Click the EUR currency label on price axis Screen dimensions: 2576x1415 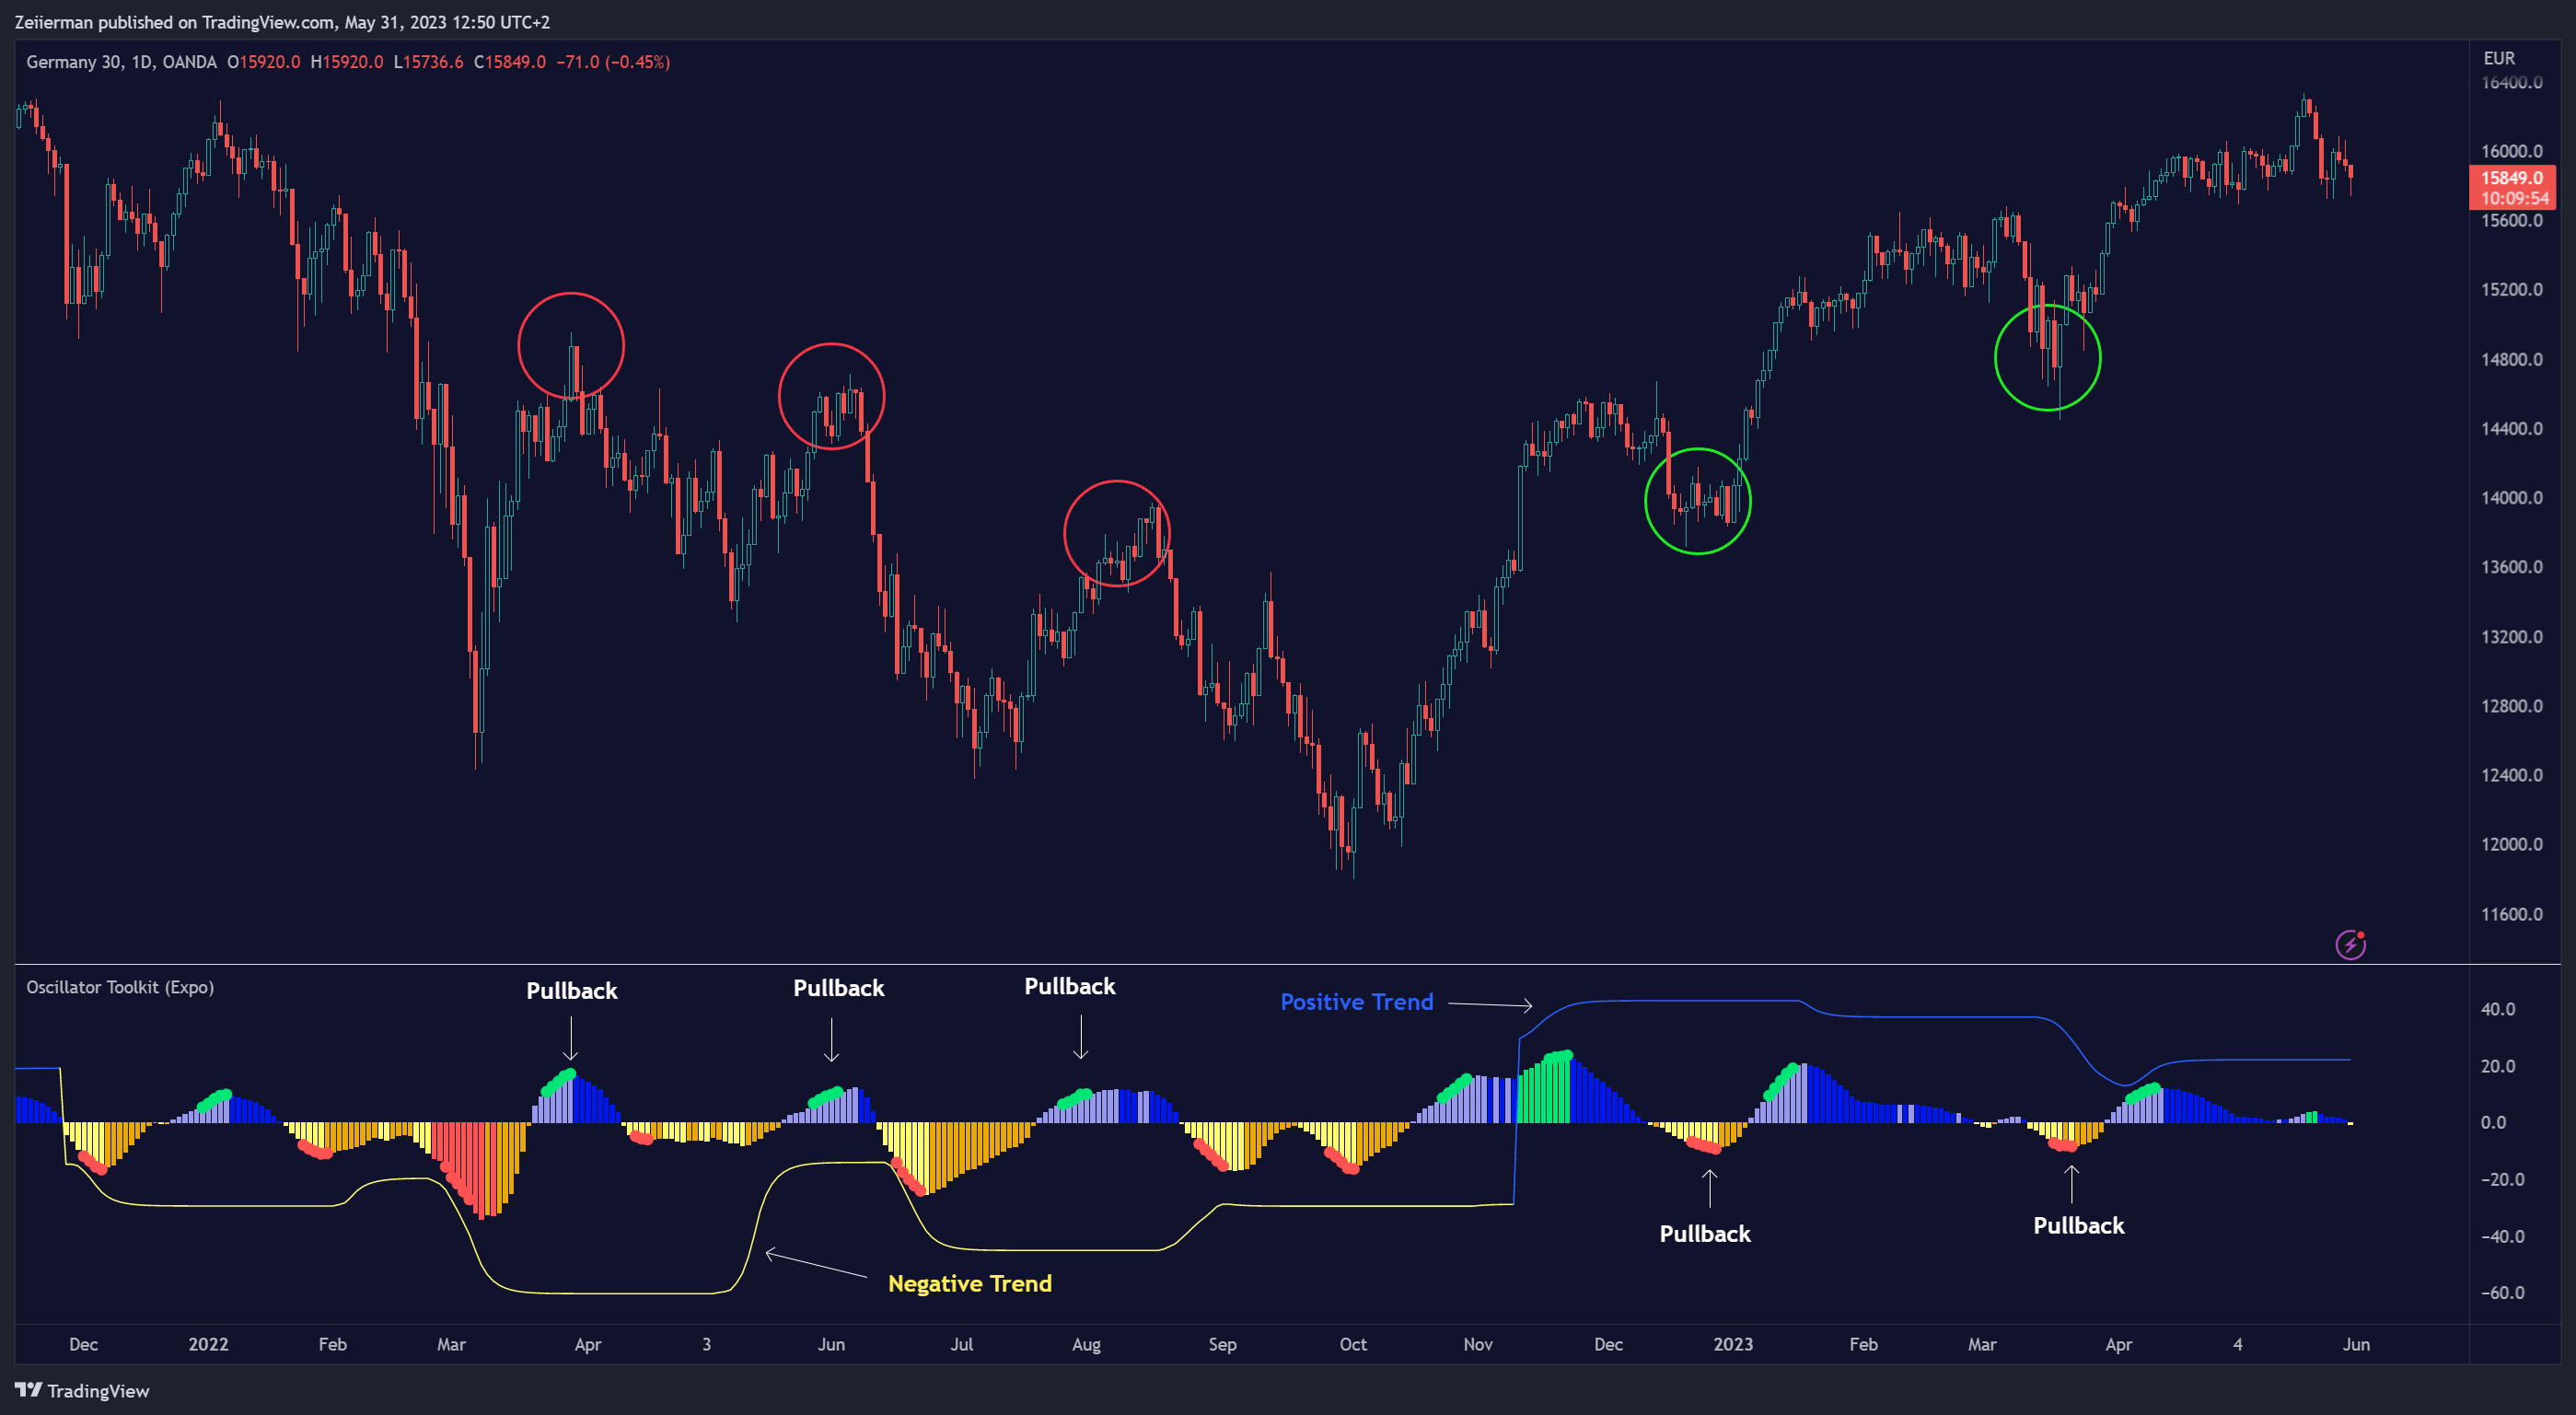pyautogui.click(x=2499, y=58)
